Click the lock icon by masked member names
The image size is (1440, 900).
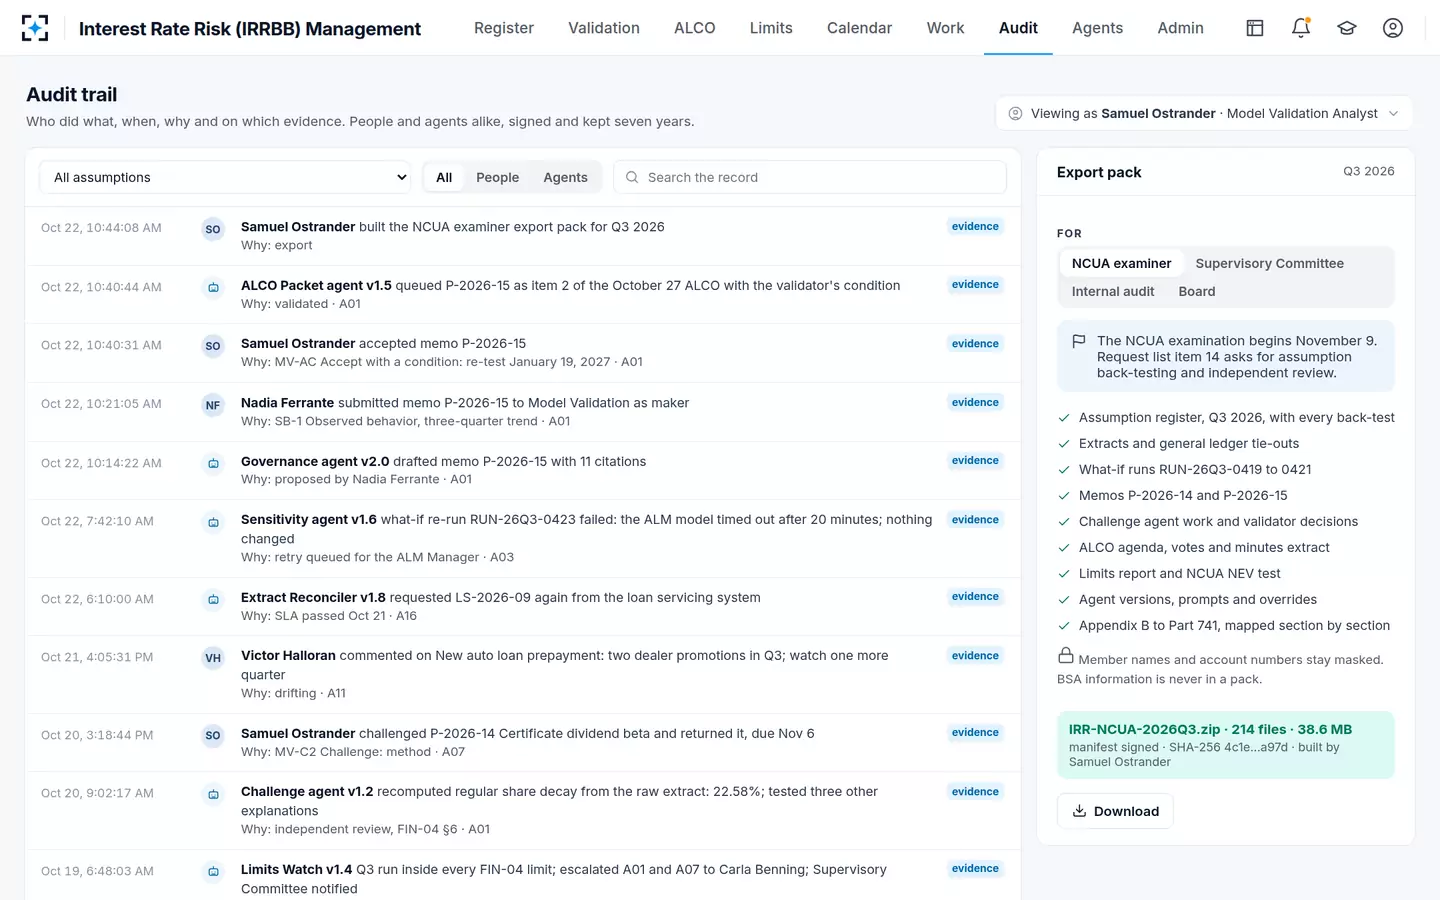1066,656
